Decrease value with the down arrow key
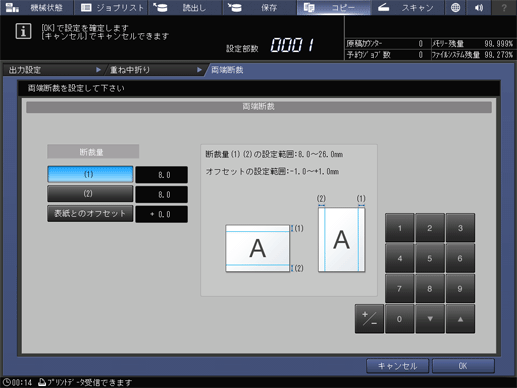517x388 pixels. click(430, 319)
